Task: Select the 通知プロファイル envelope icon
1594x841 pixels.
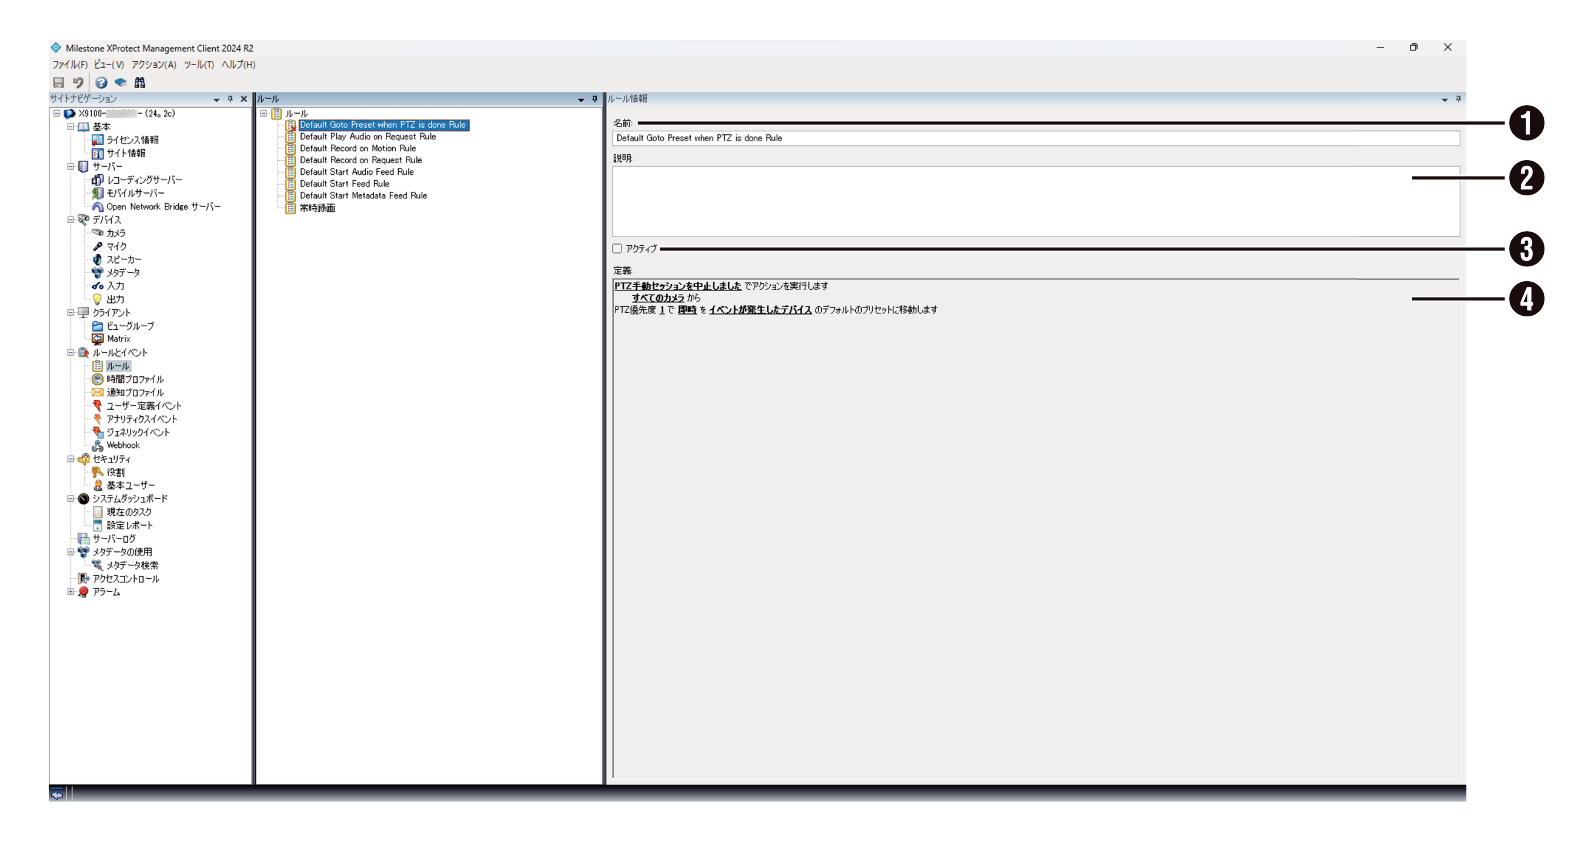Action: (x=98, y=393)
